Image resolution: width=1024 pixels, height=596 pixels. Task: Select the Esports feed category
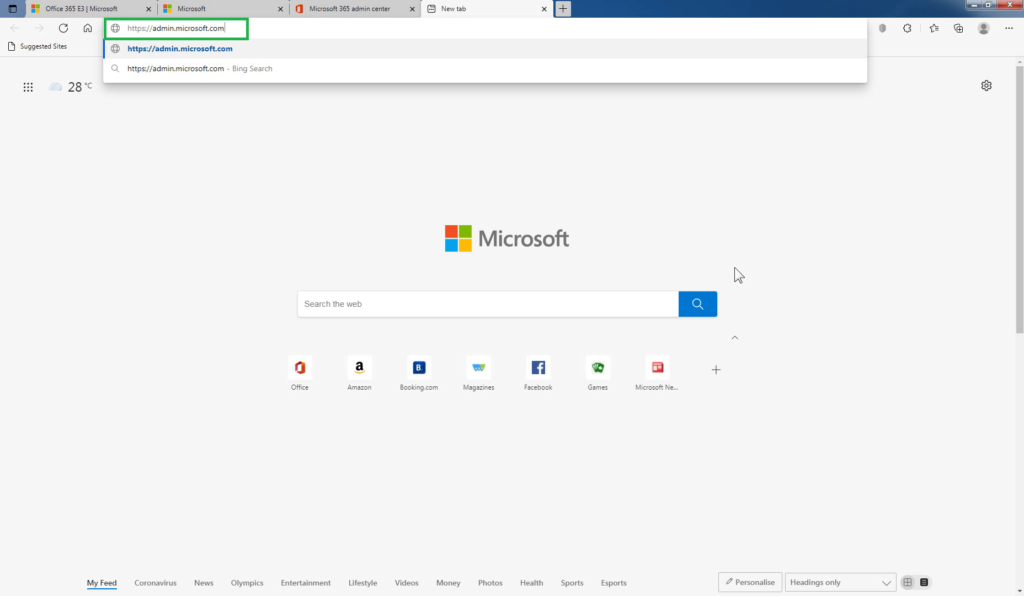613,583
